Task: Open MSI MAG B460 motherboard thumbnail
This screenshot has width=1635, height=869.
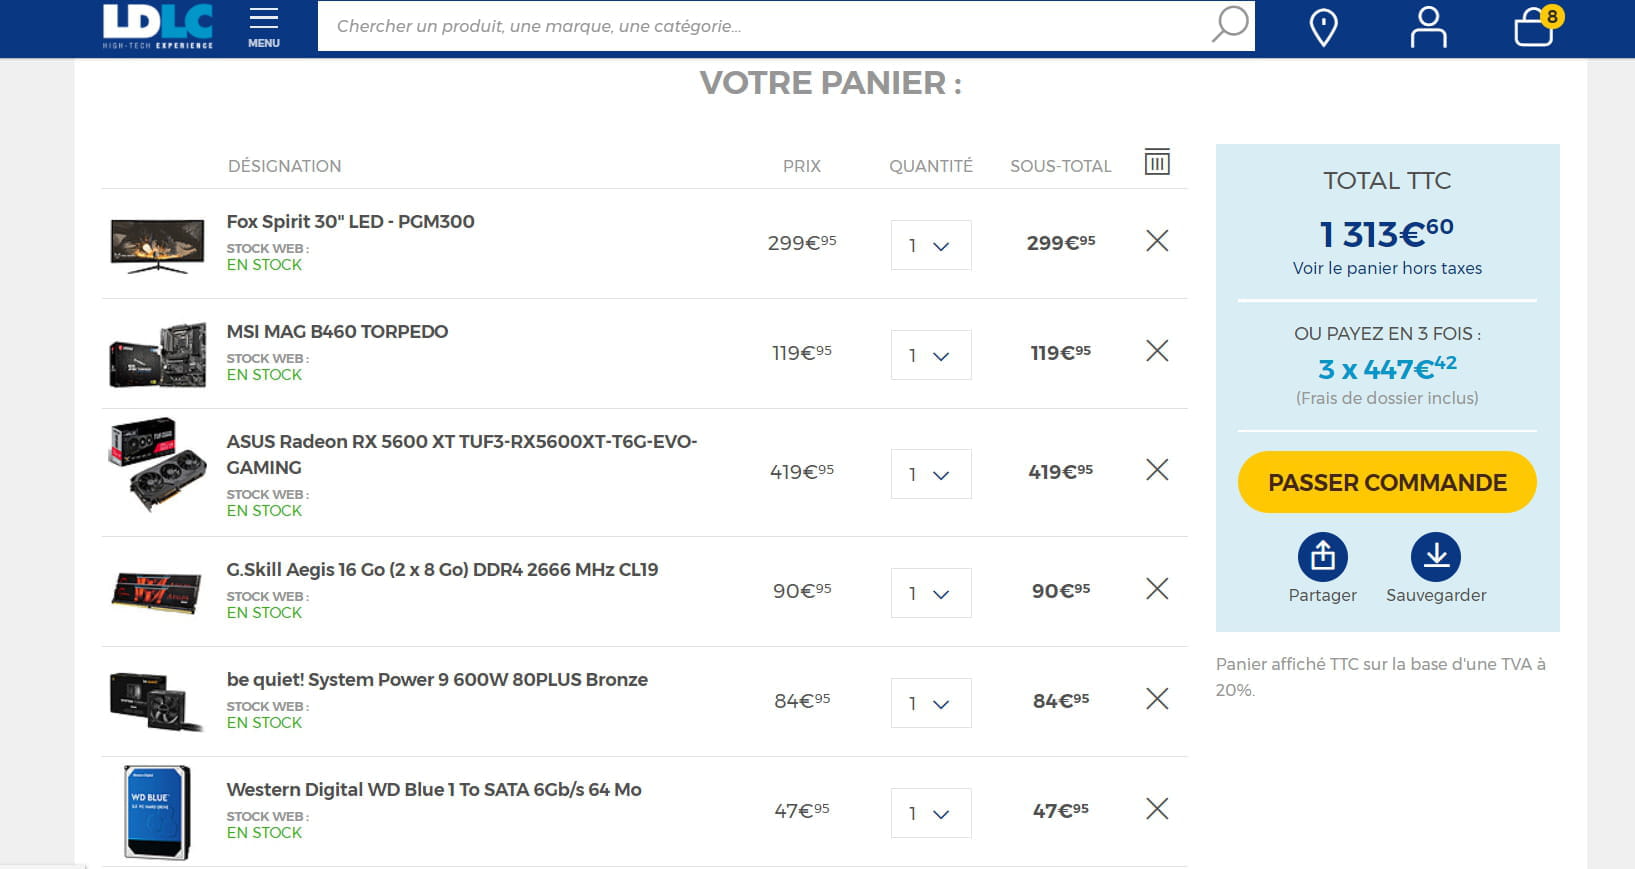Action: [x=157, y=354]
